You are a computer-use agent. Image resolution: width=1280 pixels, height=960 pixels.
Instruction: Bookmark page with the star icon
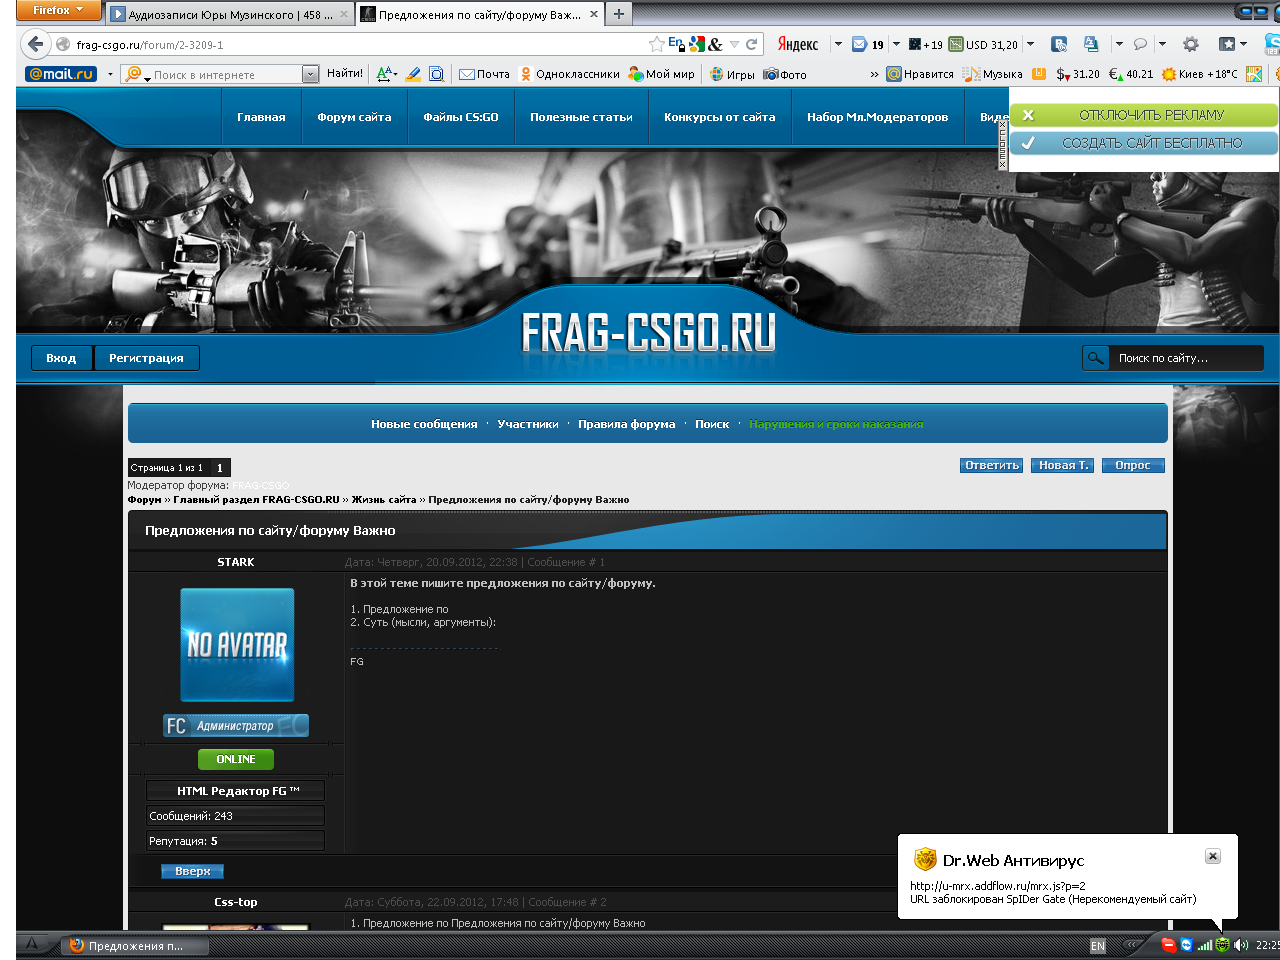tap(656, 44)
